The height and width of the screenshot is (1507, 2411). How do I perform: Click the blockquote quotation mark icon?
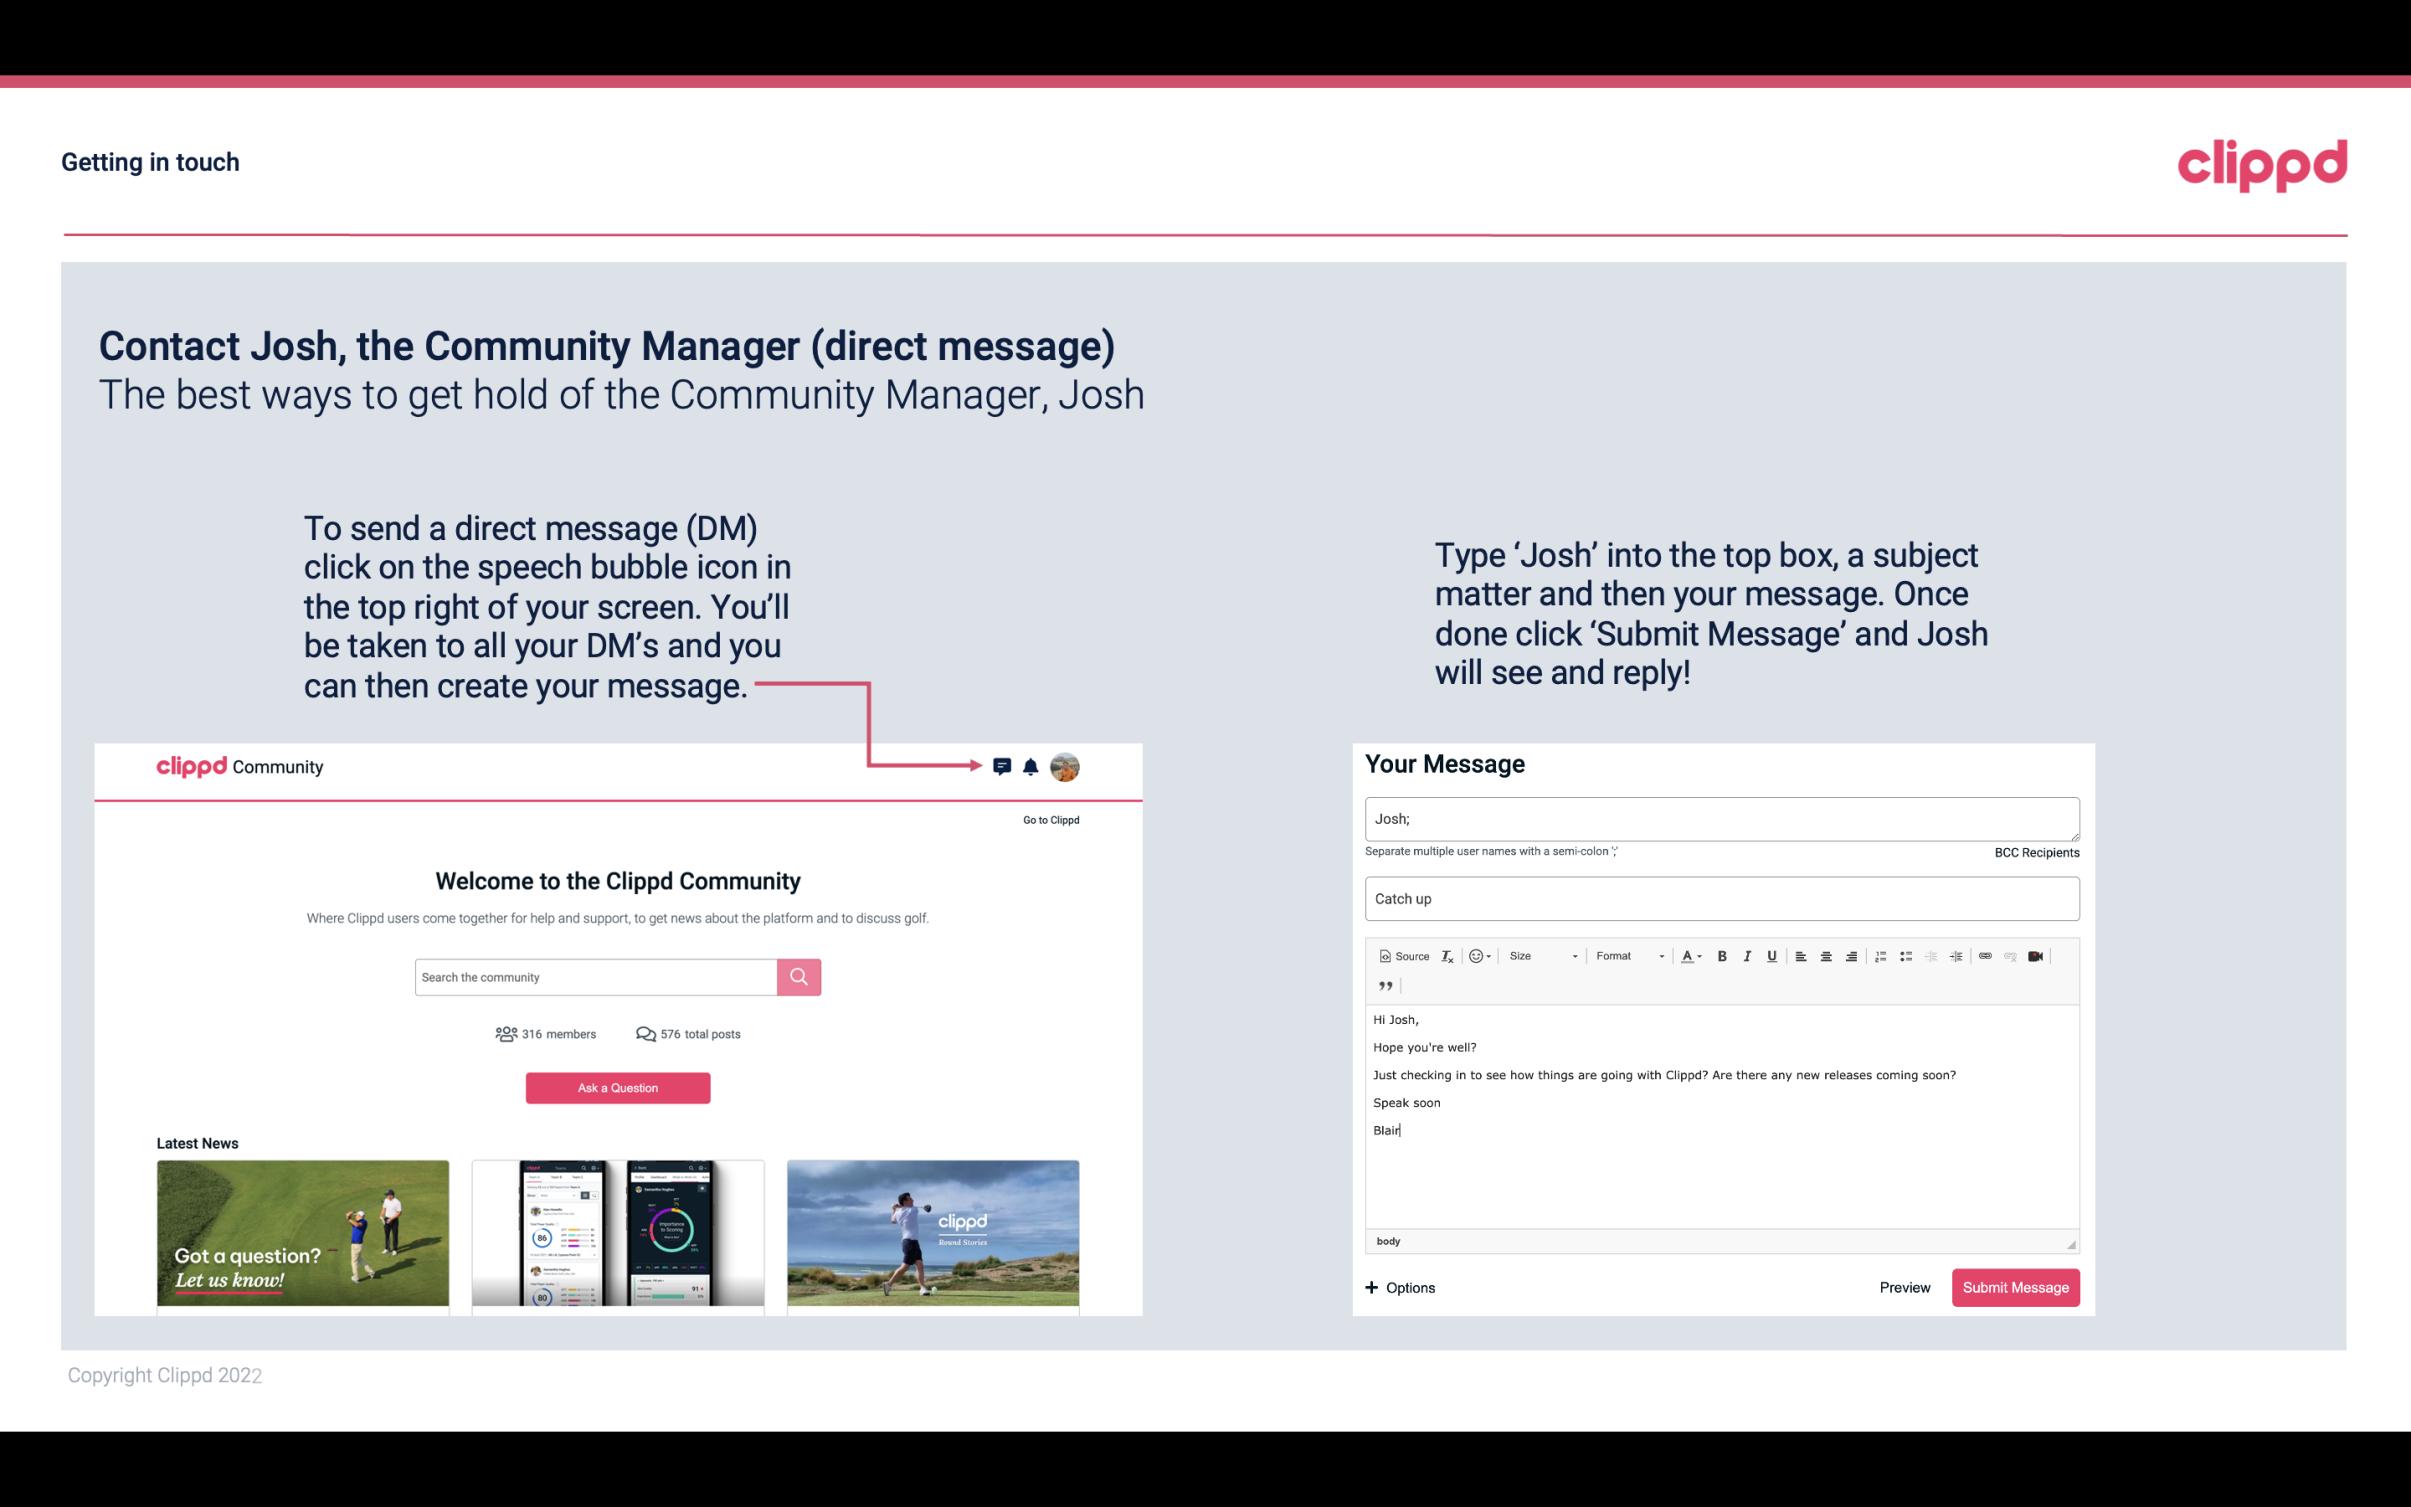[x=1383, y=986]
